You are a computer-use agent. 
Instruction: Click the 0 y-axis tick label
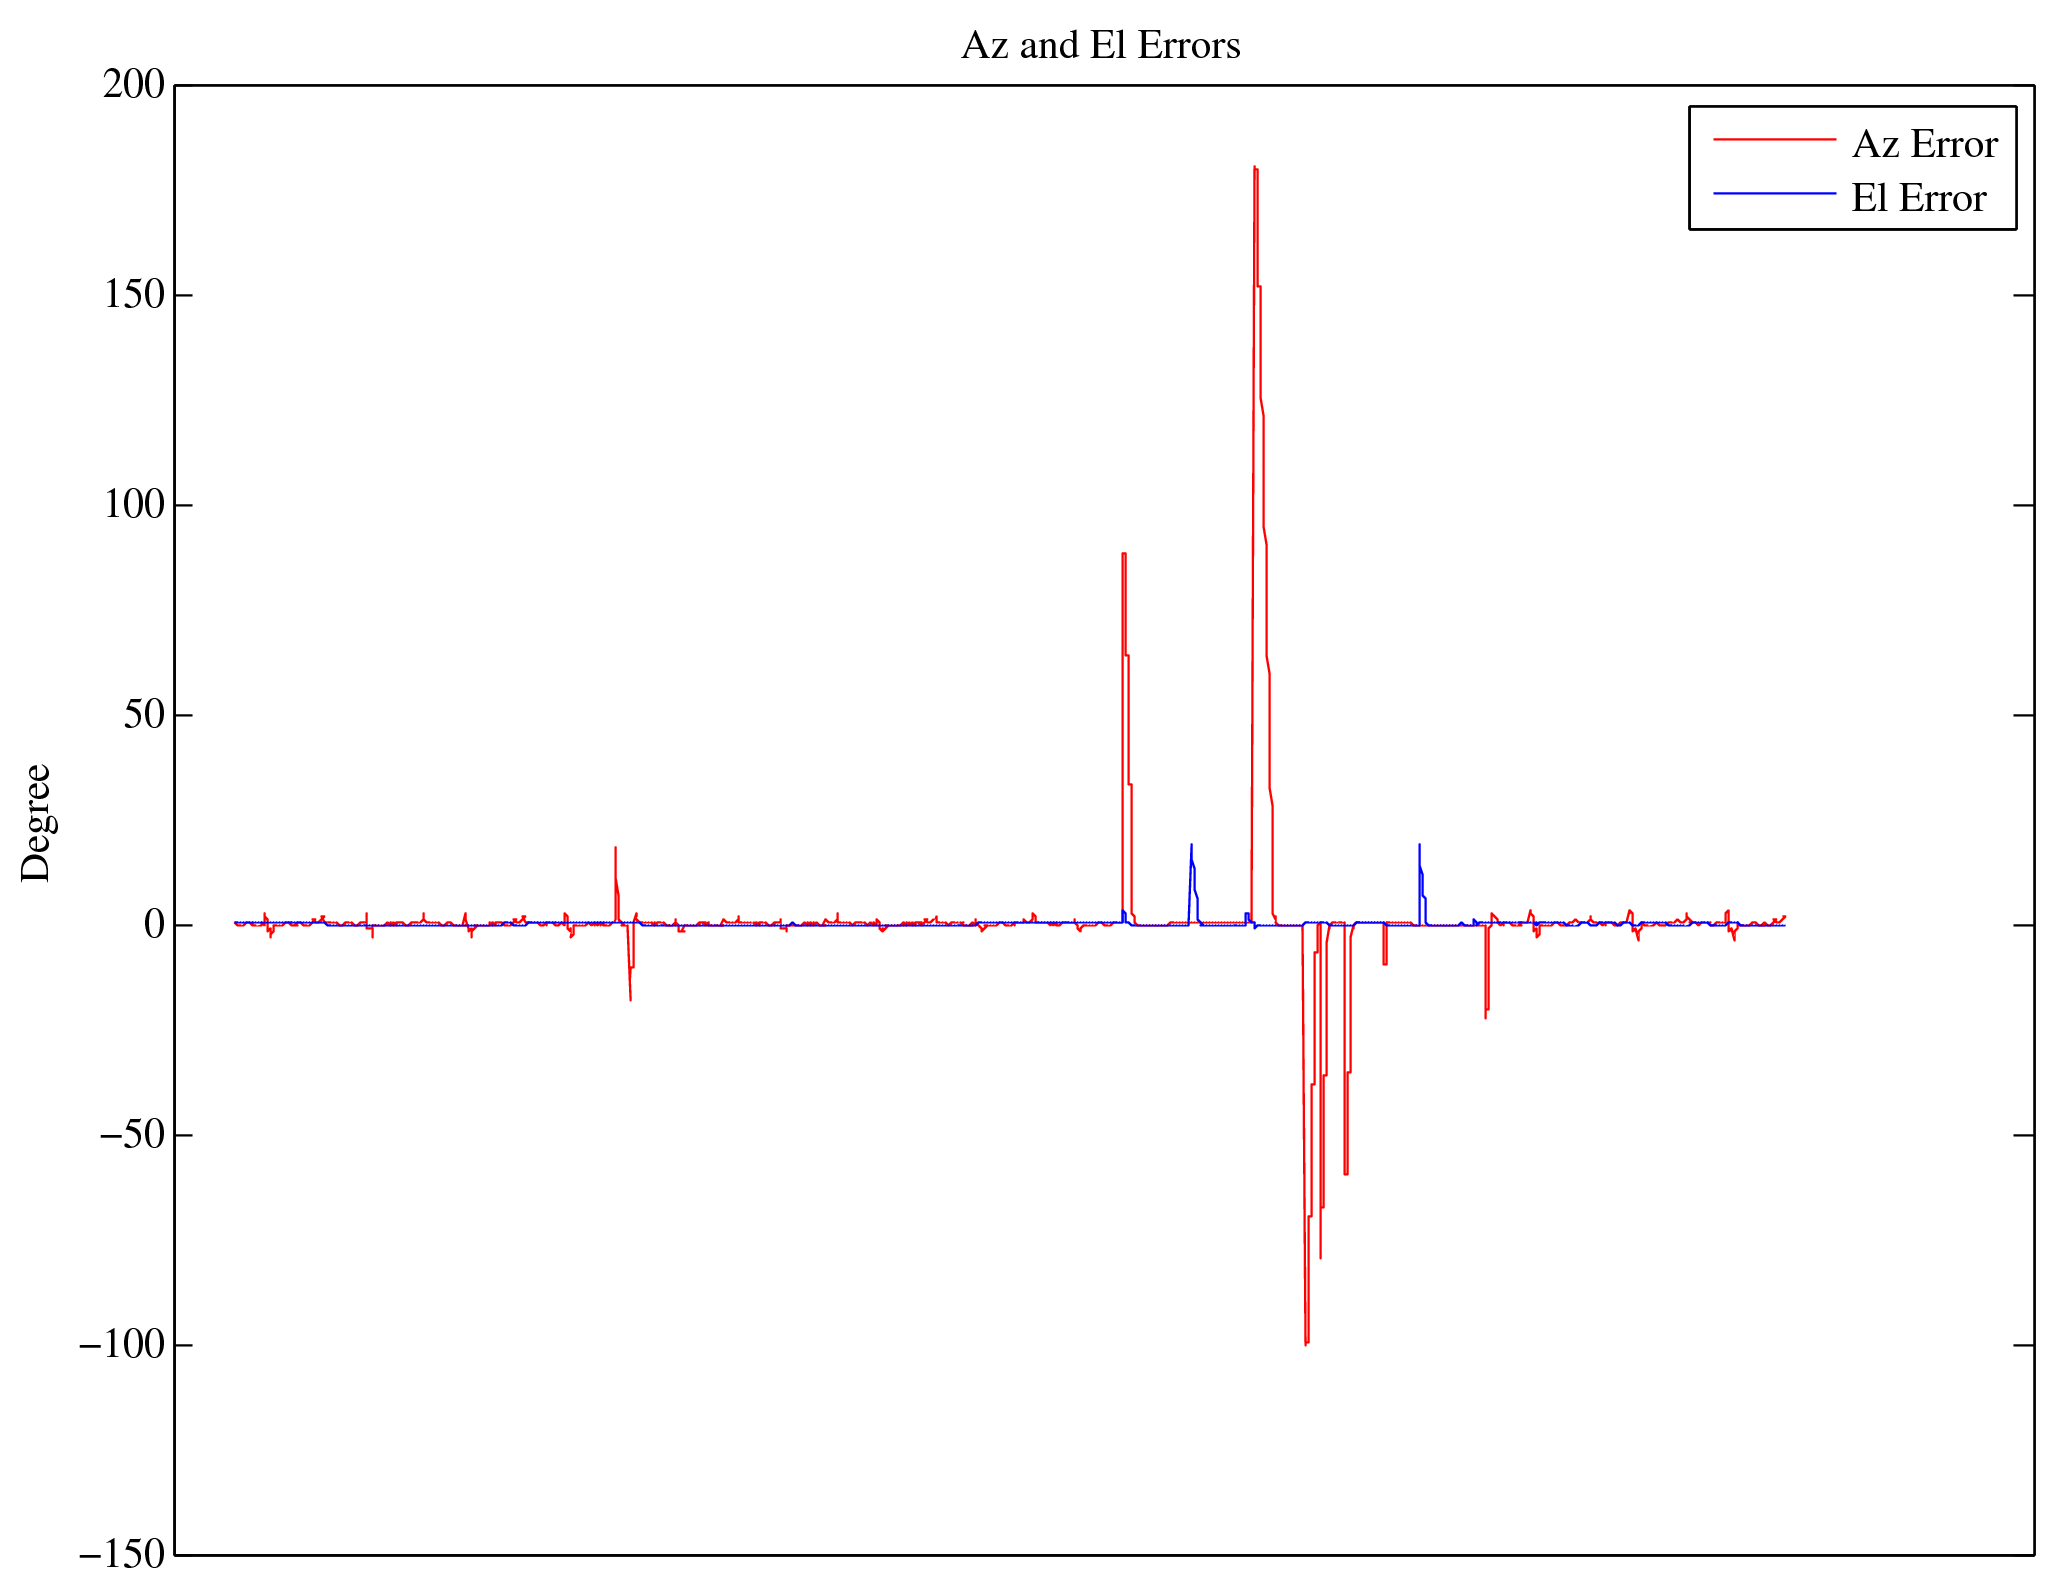[x=154, y=925]
